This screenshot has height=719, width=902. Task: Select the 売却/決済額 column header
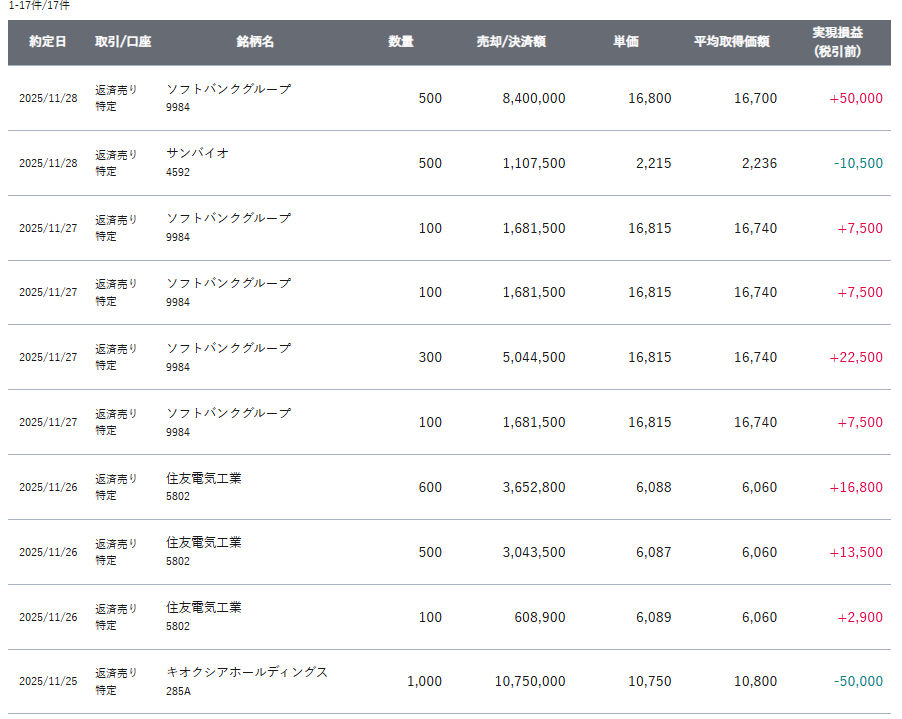click(x=511, y=42)
